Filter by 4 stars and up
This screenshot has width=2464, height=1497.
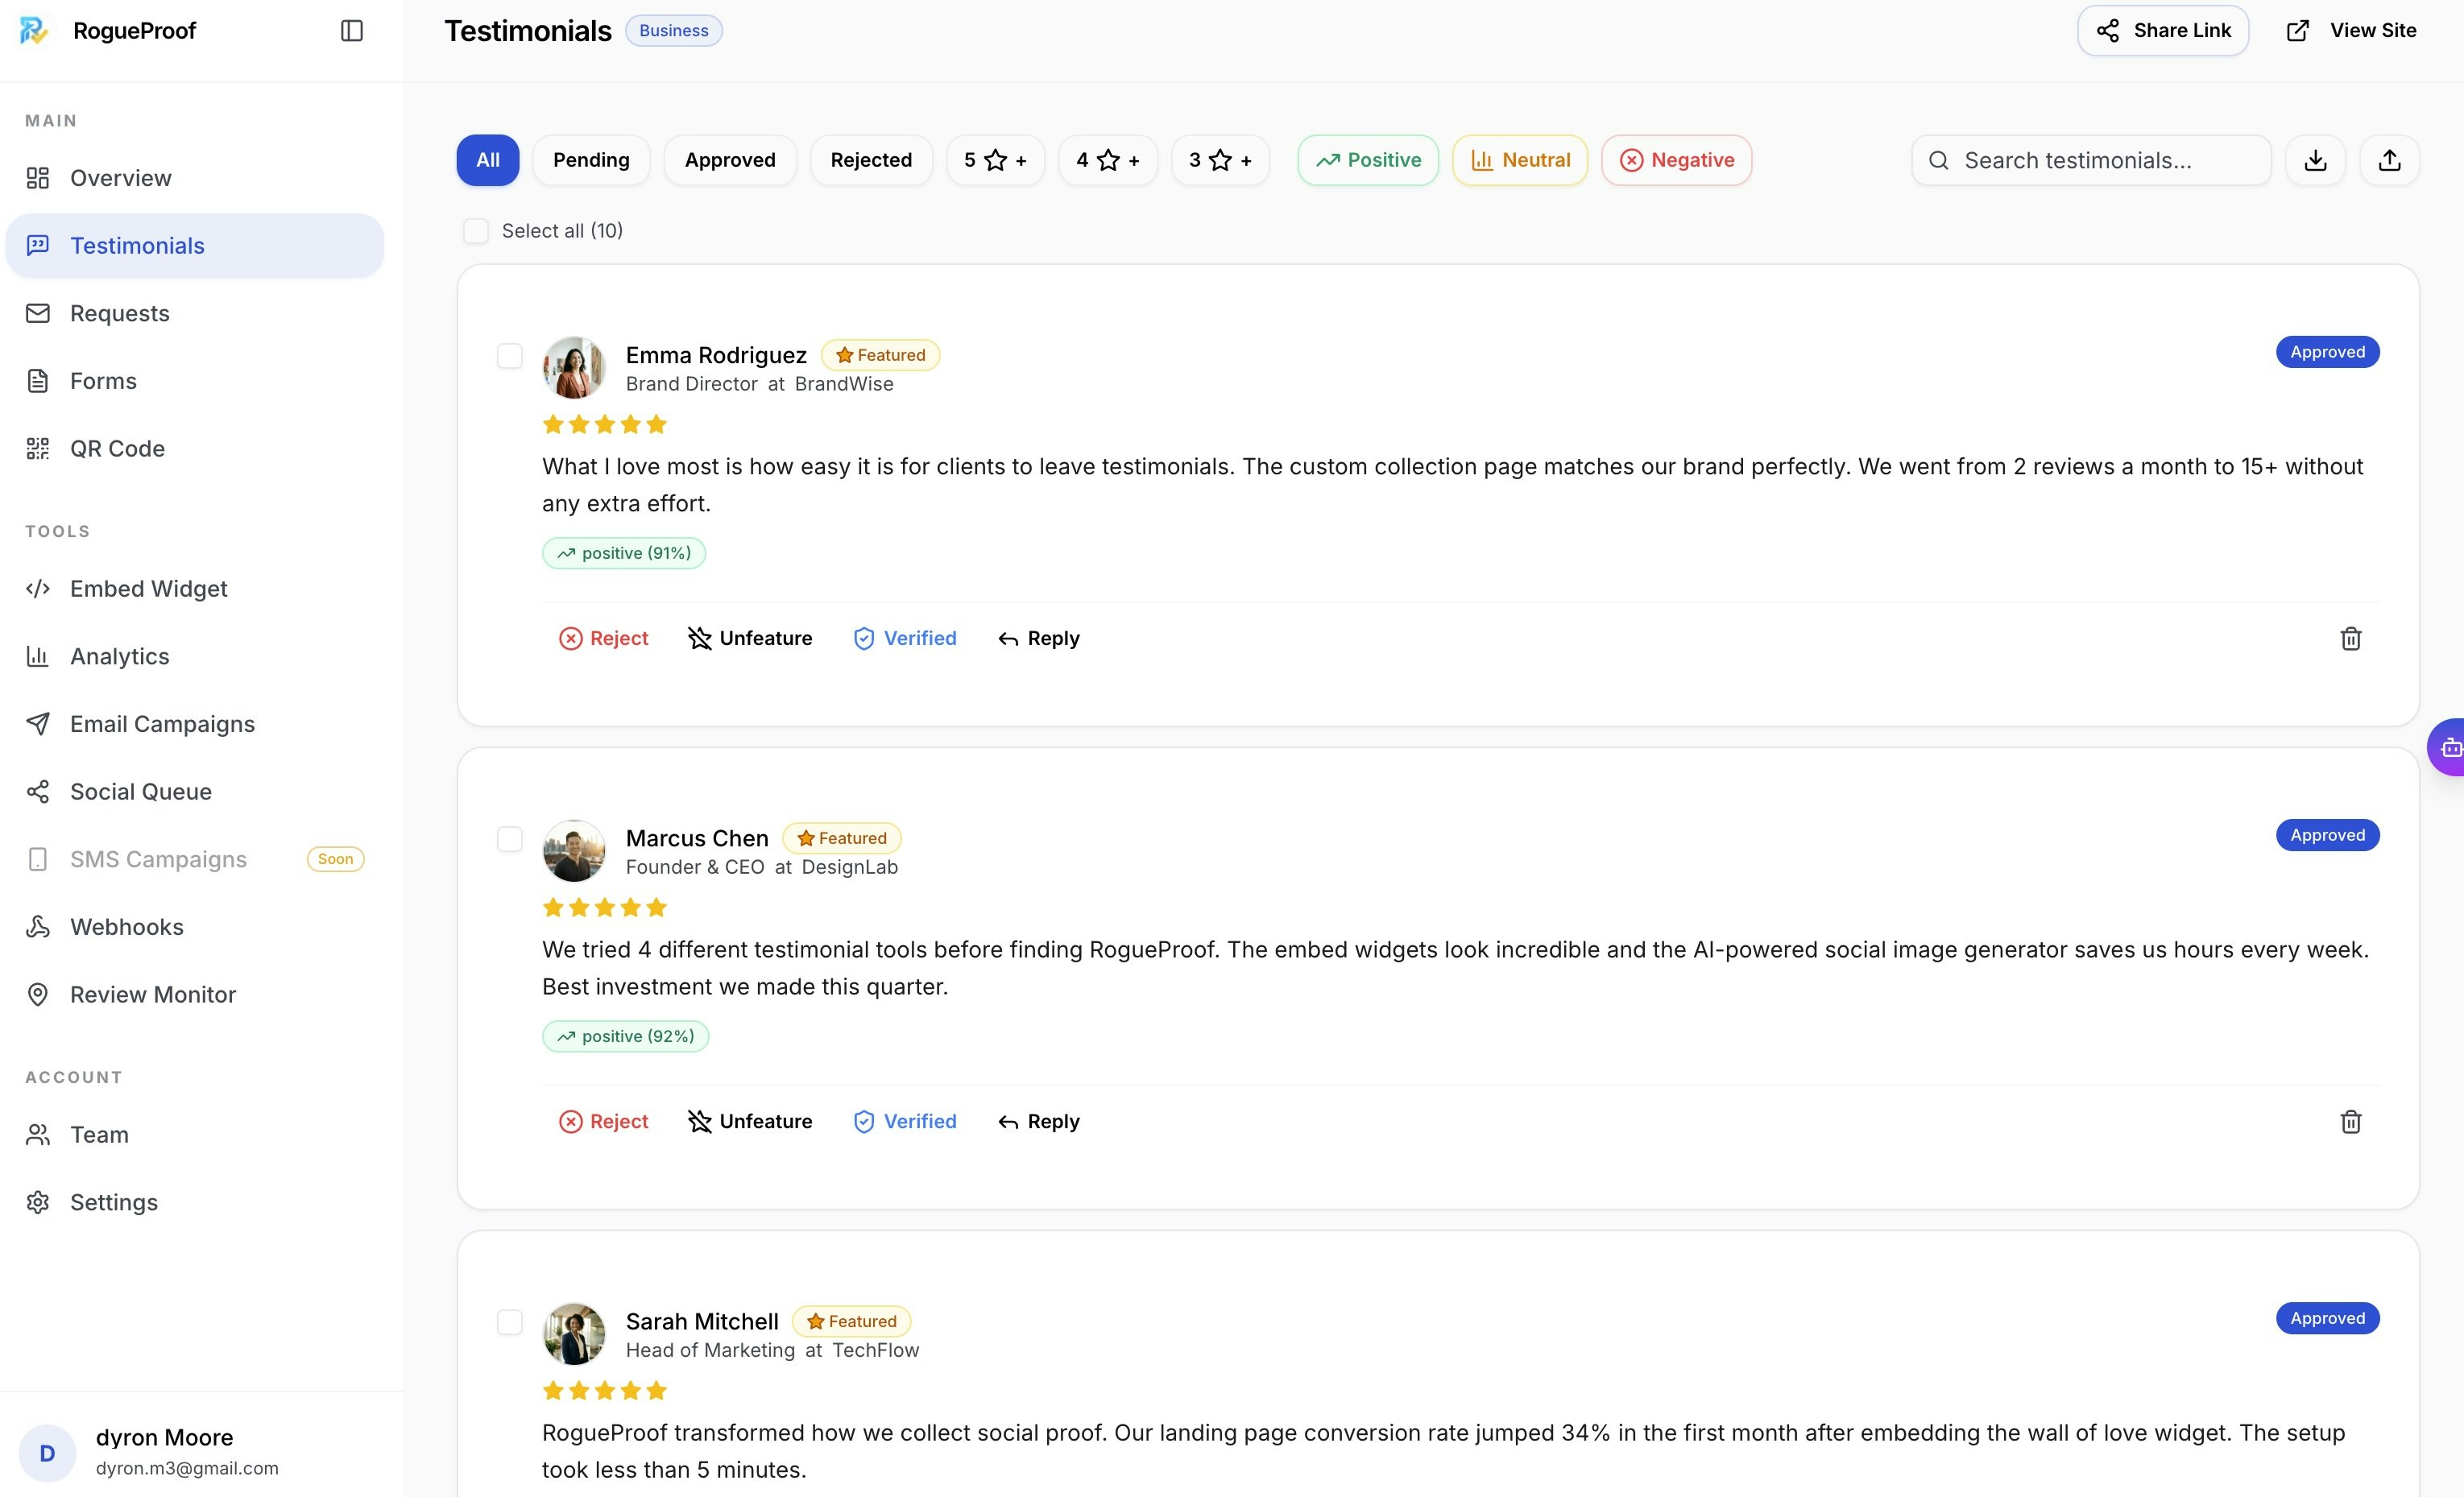click(x=1108, y=160)
